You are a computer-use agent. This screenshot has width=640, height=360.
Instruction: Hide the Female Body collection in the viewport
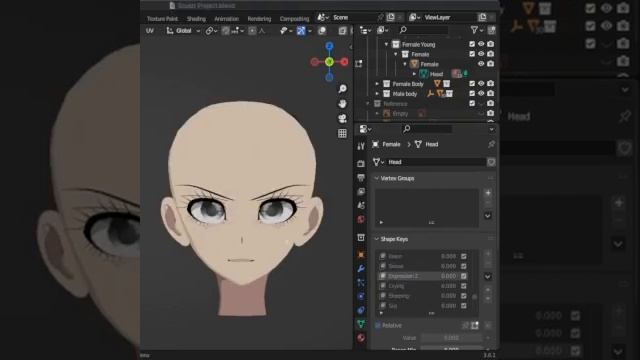click(481, 83)
